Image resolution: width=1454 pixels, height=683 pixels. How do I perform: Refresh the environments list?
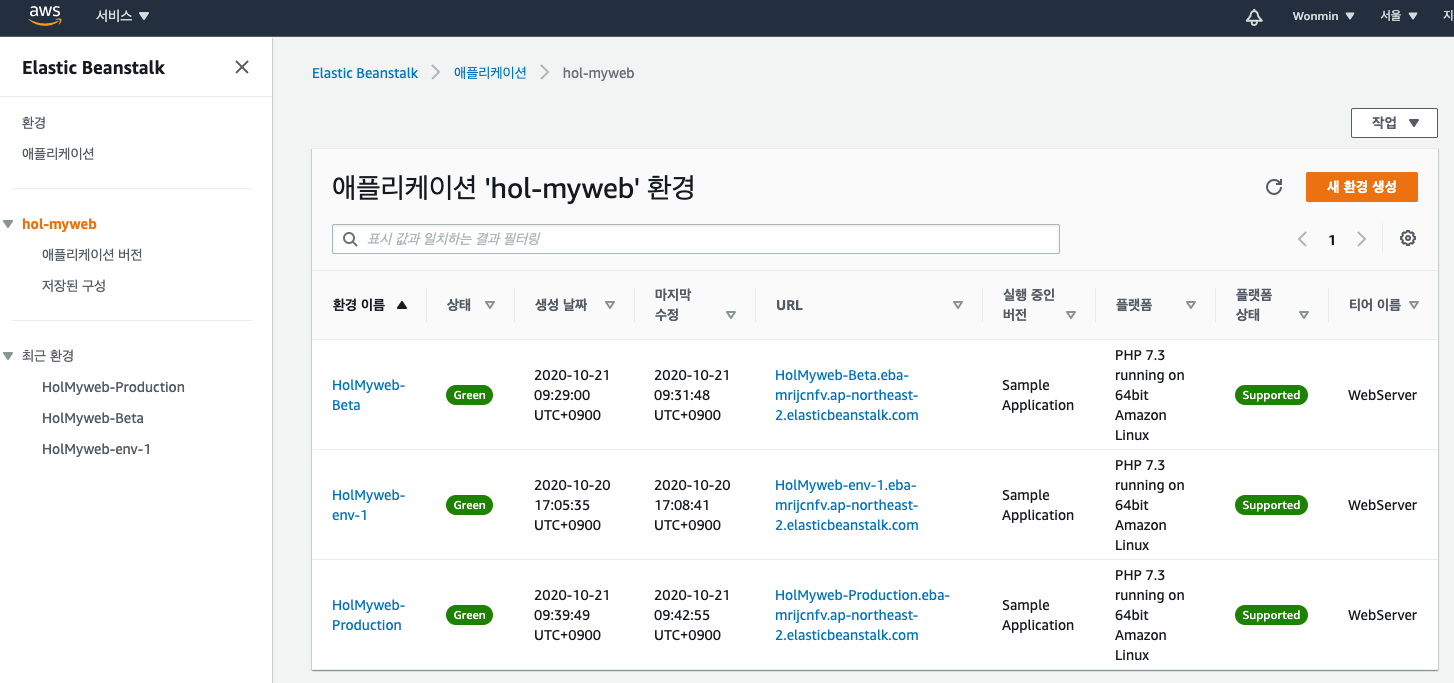click(x=1274, y=187)
